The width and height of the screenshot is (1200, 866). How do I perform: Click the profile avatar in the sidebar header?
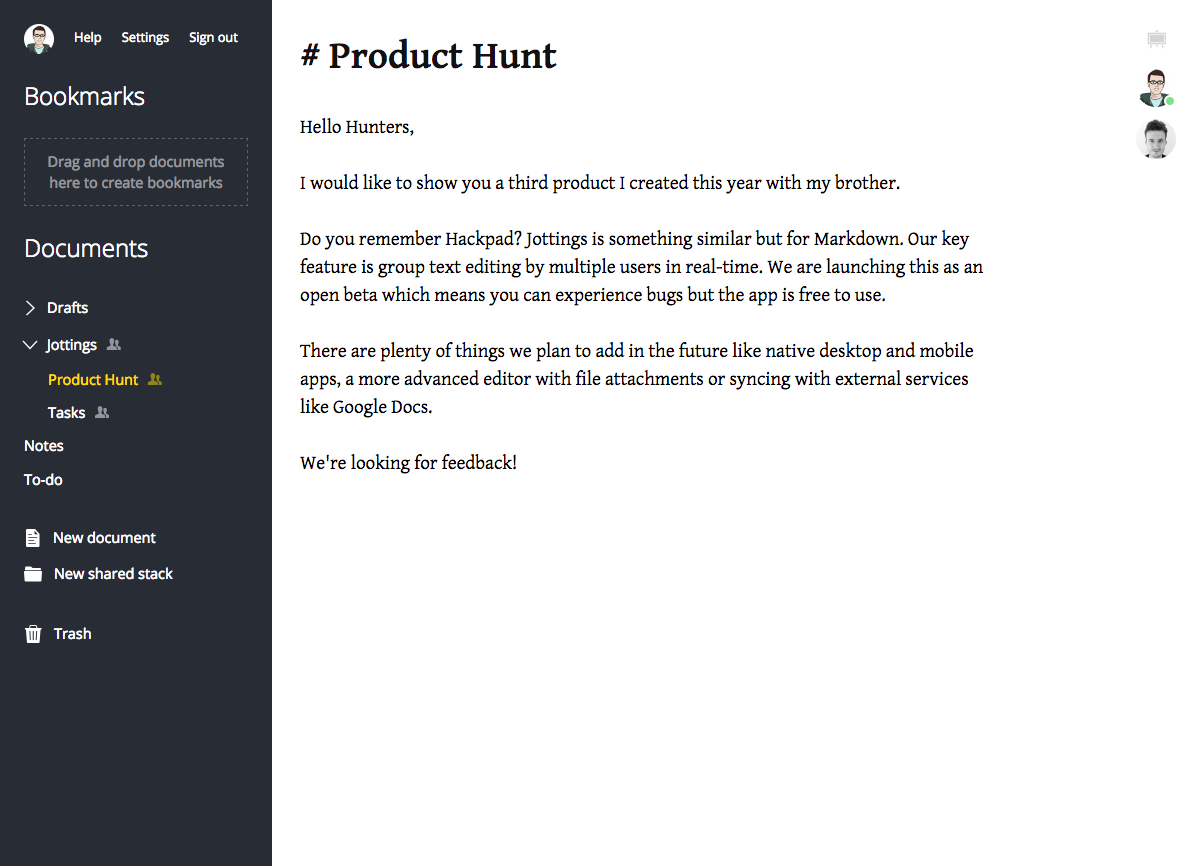[39, 38]
